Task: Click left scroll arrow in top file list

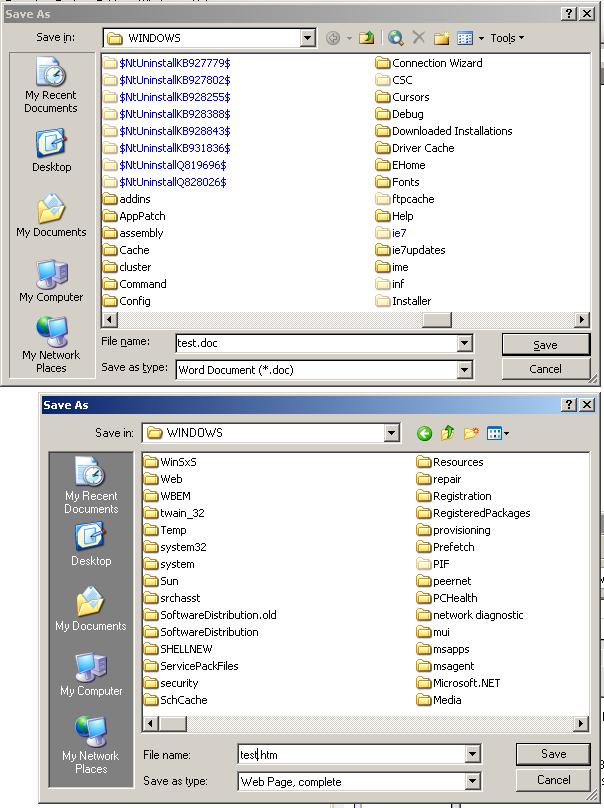Action: click(x=109, y=319)
